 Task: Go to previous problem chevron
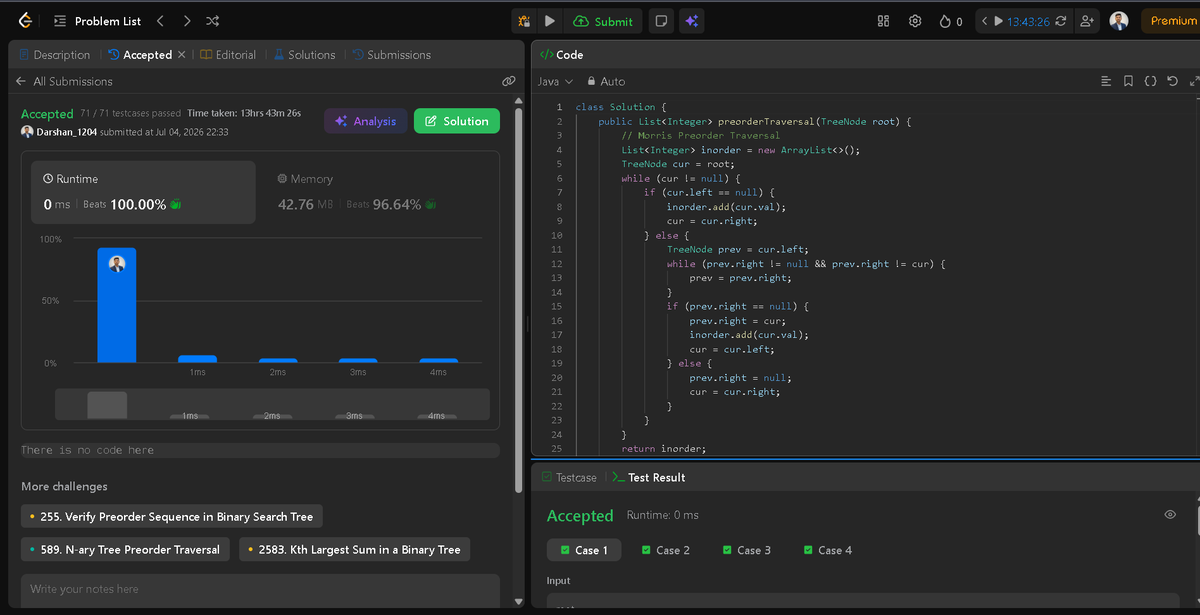click(160, 21)
